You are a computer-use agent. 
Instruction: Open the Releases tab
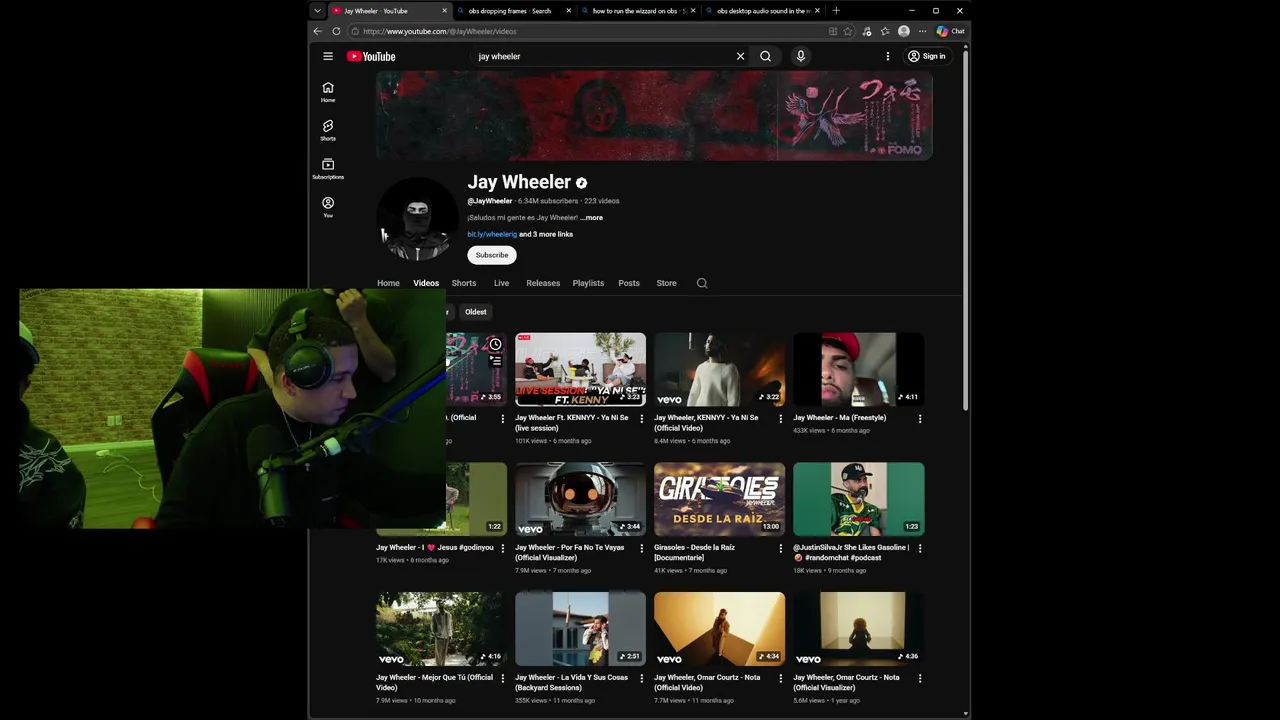pyautogui.click(x=543, y=283)
